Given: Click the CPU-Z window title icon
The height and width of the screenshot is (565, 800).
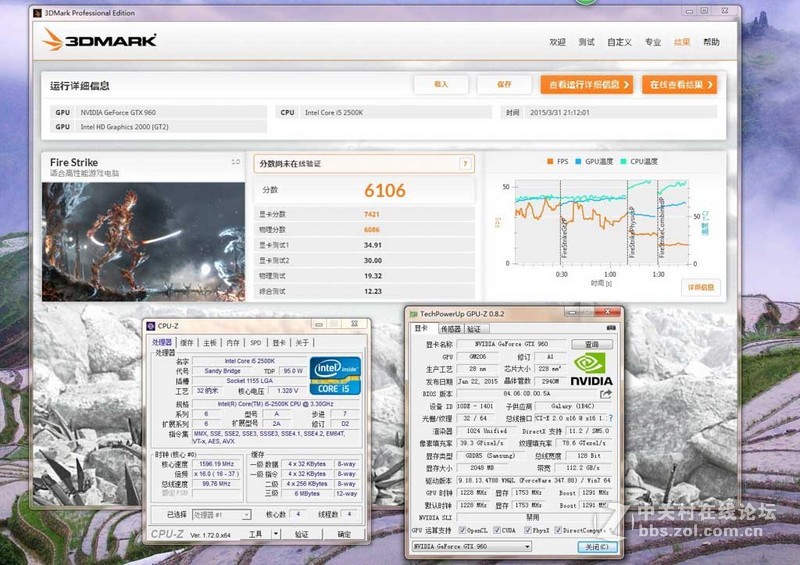Looking at the screenshot, I should pyautogui.click(x=151, y=326).
